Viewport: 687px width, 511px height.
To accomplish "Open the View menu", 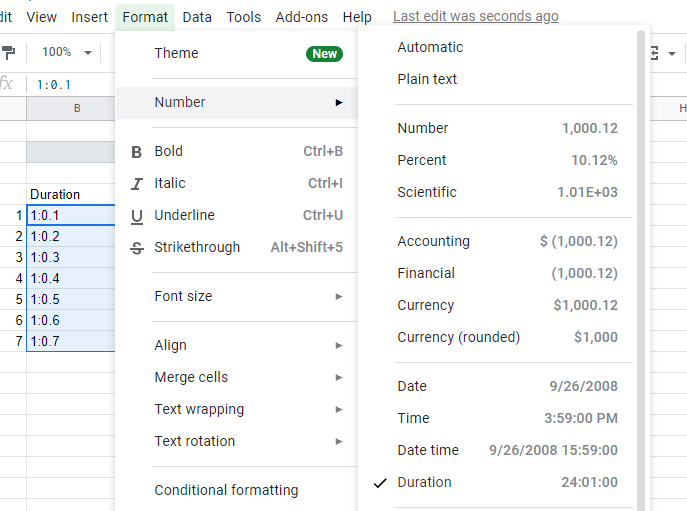I will tap(41, 17).
